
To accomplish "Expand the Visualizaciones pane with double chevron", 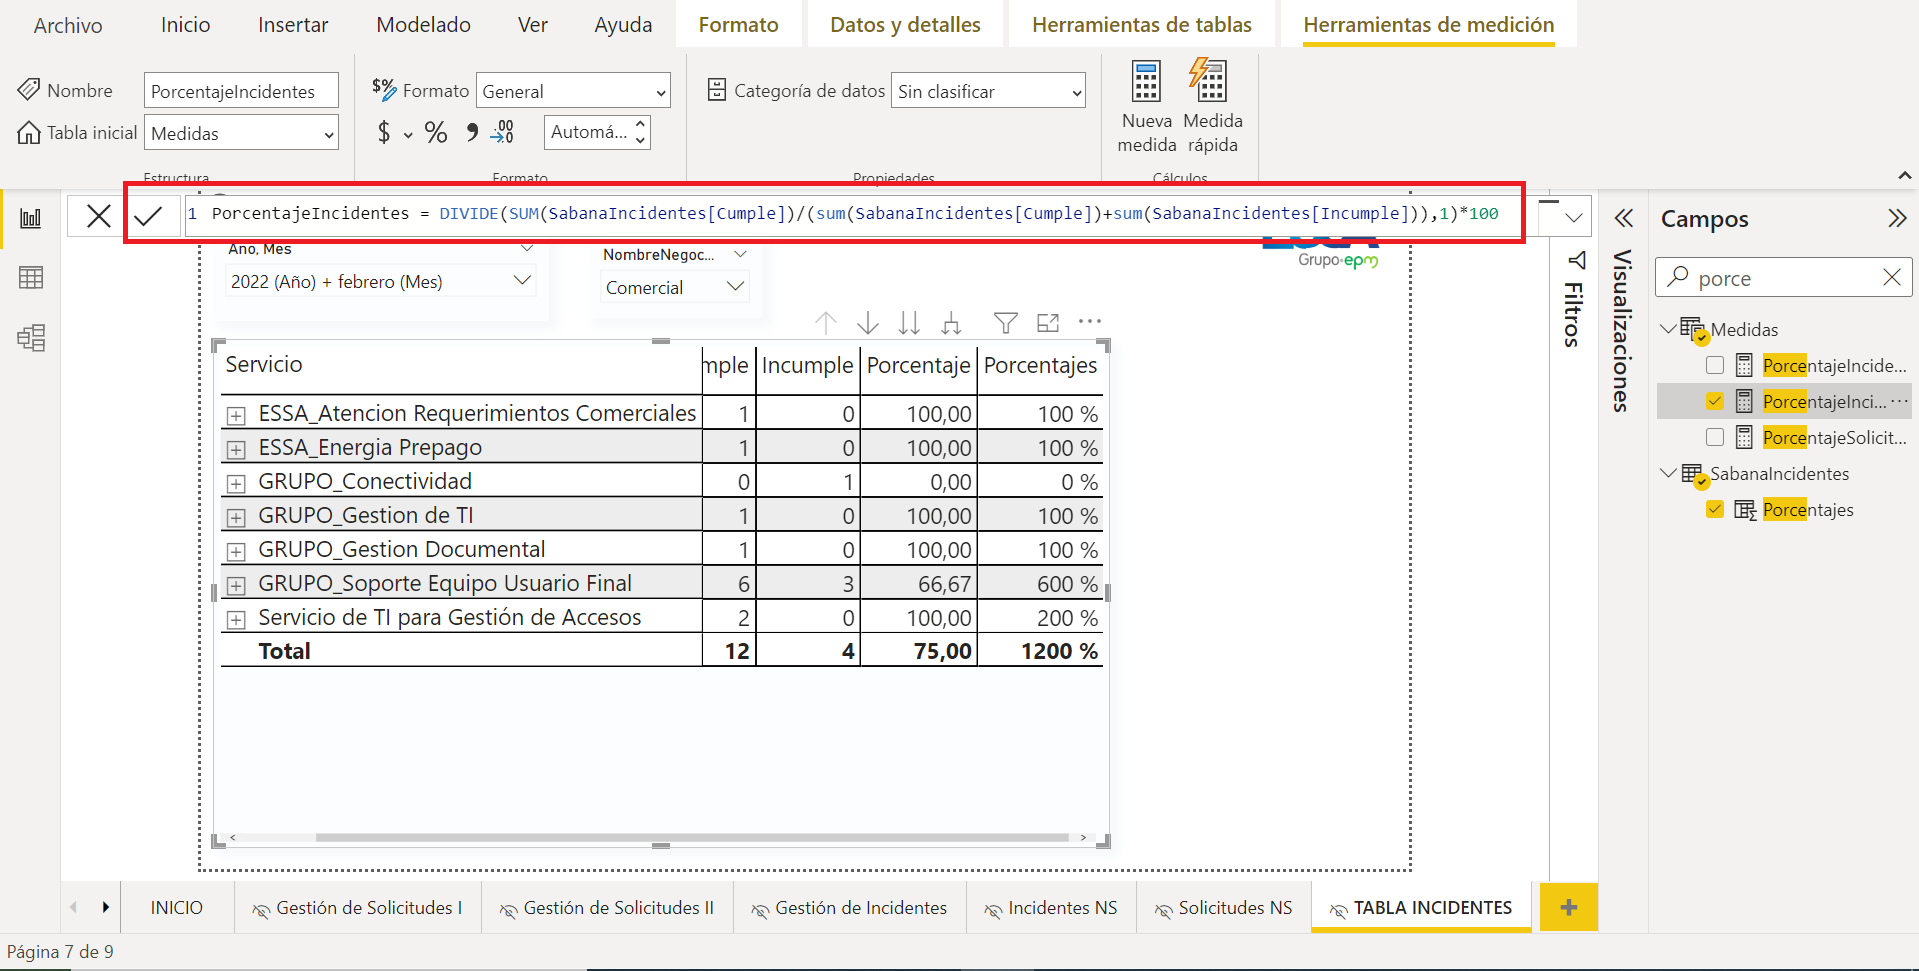I will pos(1624,218).
